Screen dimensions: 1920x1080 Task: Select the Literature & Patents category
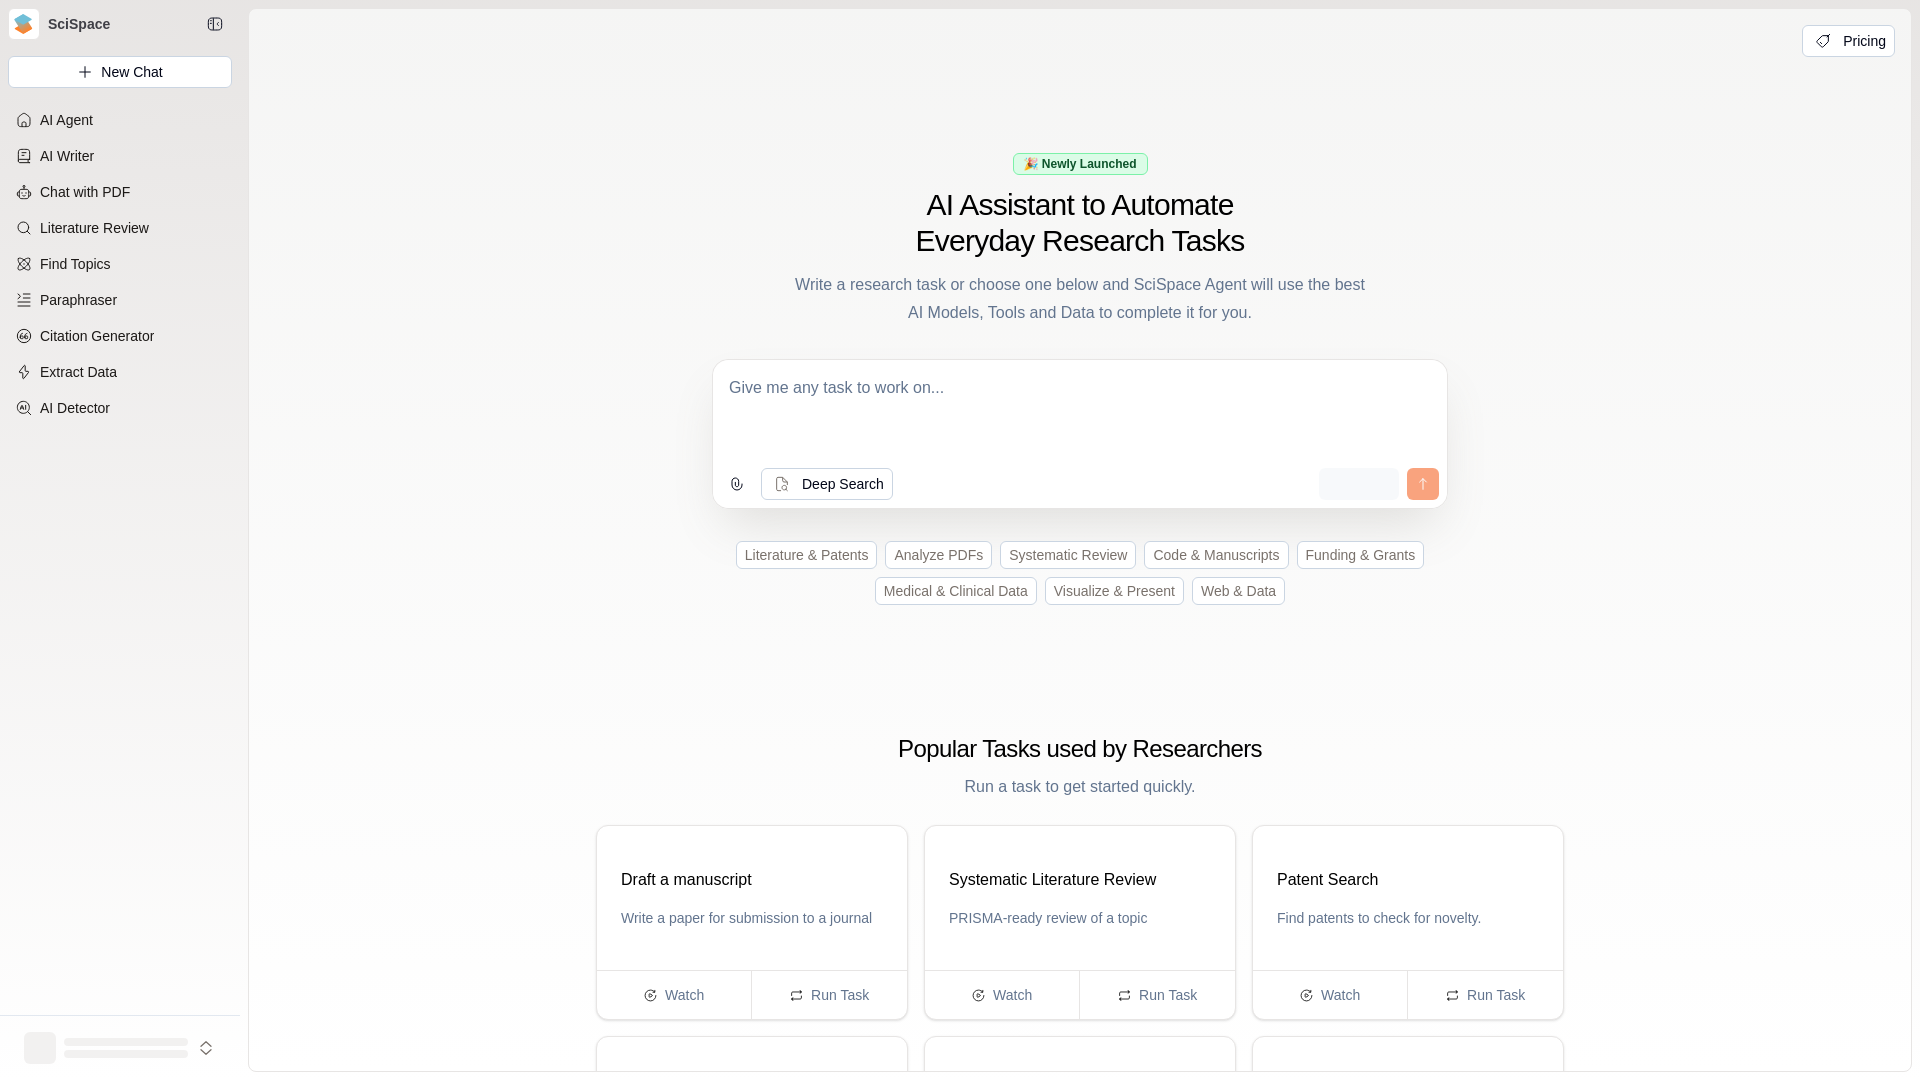click(x=806, y=555)
